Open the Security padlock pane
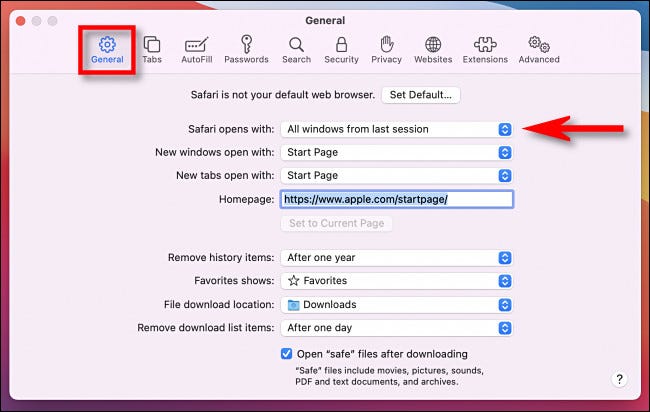The height and width of the screenshot is (412, 650). (341, 50)
